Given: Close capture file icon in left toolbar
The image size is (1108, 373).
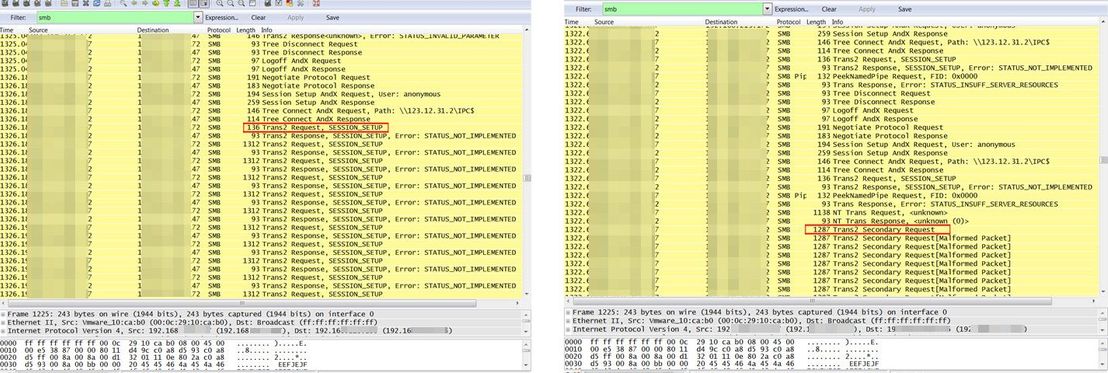Looking at the screenshot, I should point(86,3).
